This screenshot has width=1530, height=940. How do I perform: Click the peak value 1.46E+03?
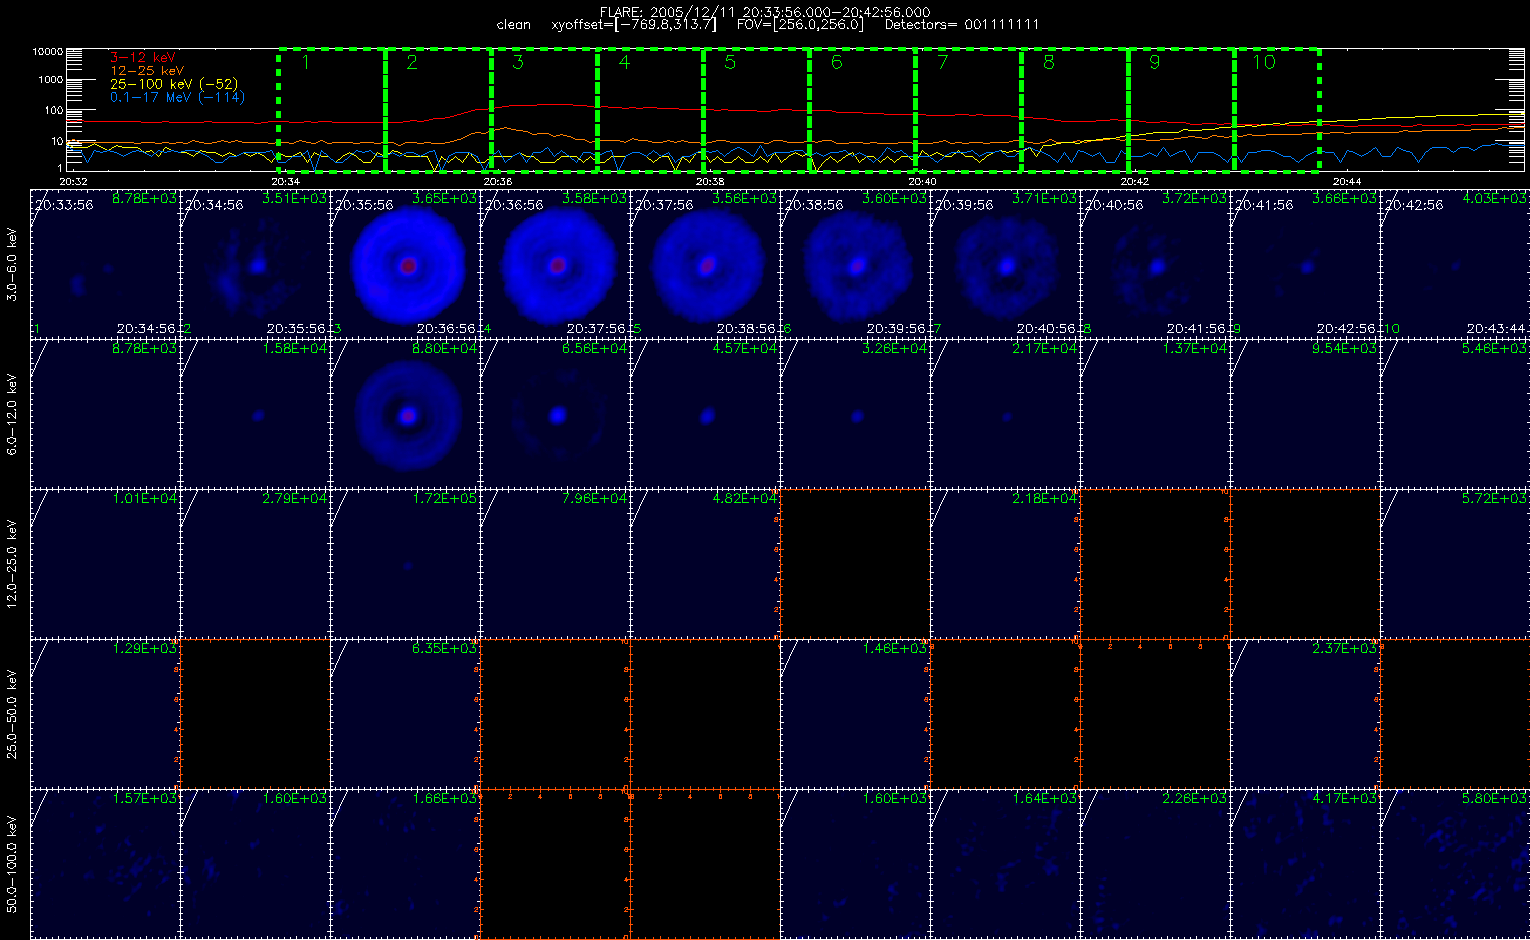point(894,649)
